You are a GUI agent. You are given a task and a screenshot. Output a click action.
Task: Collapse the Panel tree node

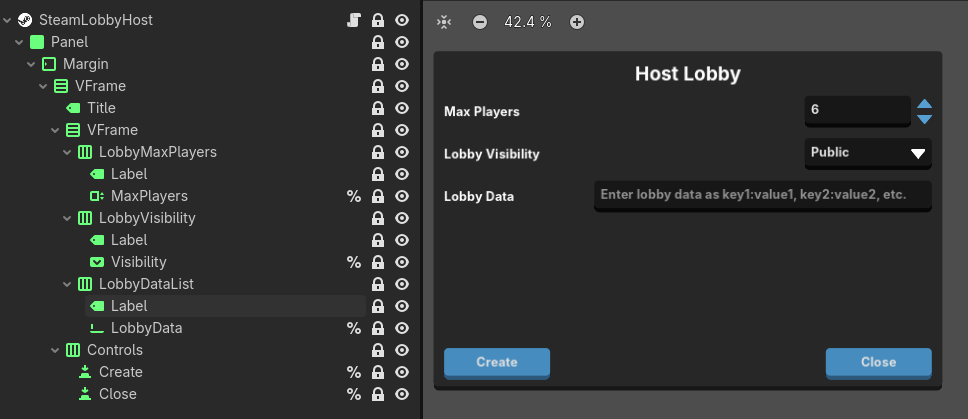tap(19, 42)
